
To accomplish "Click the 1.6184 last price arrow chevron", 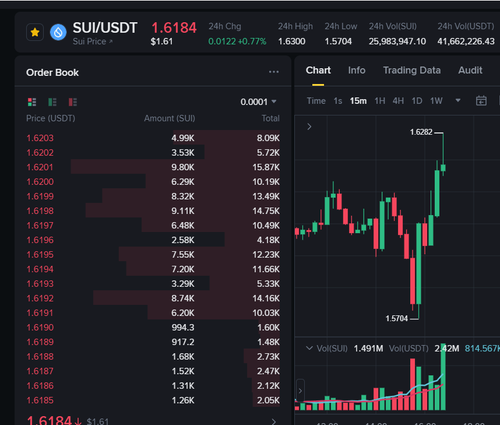I will pyautogui.click(x=274, y=421).
